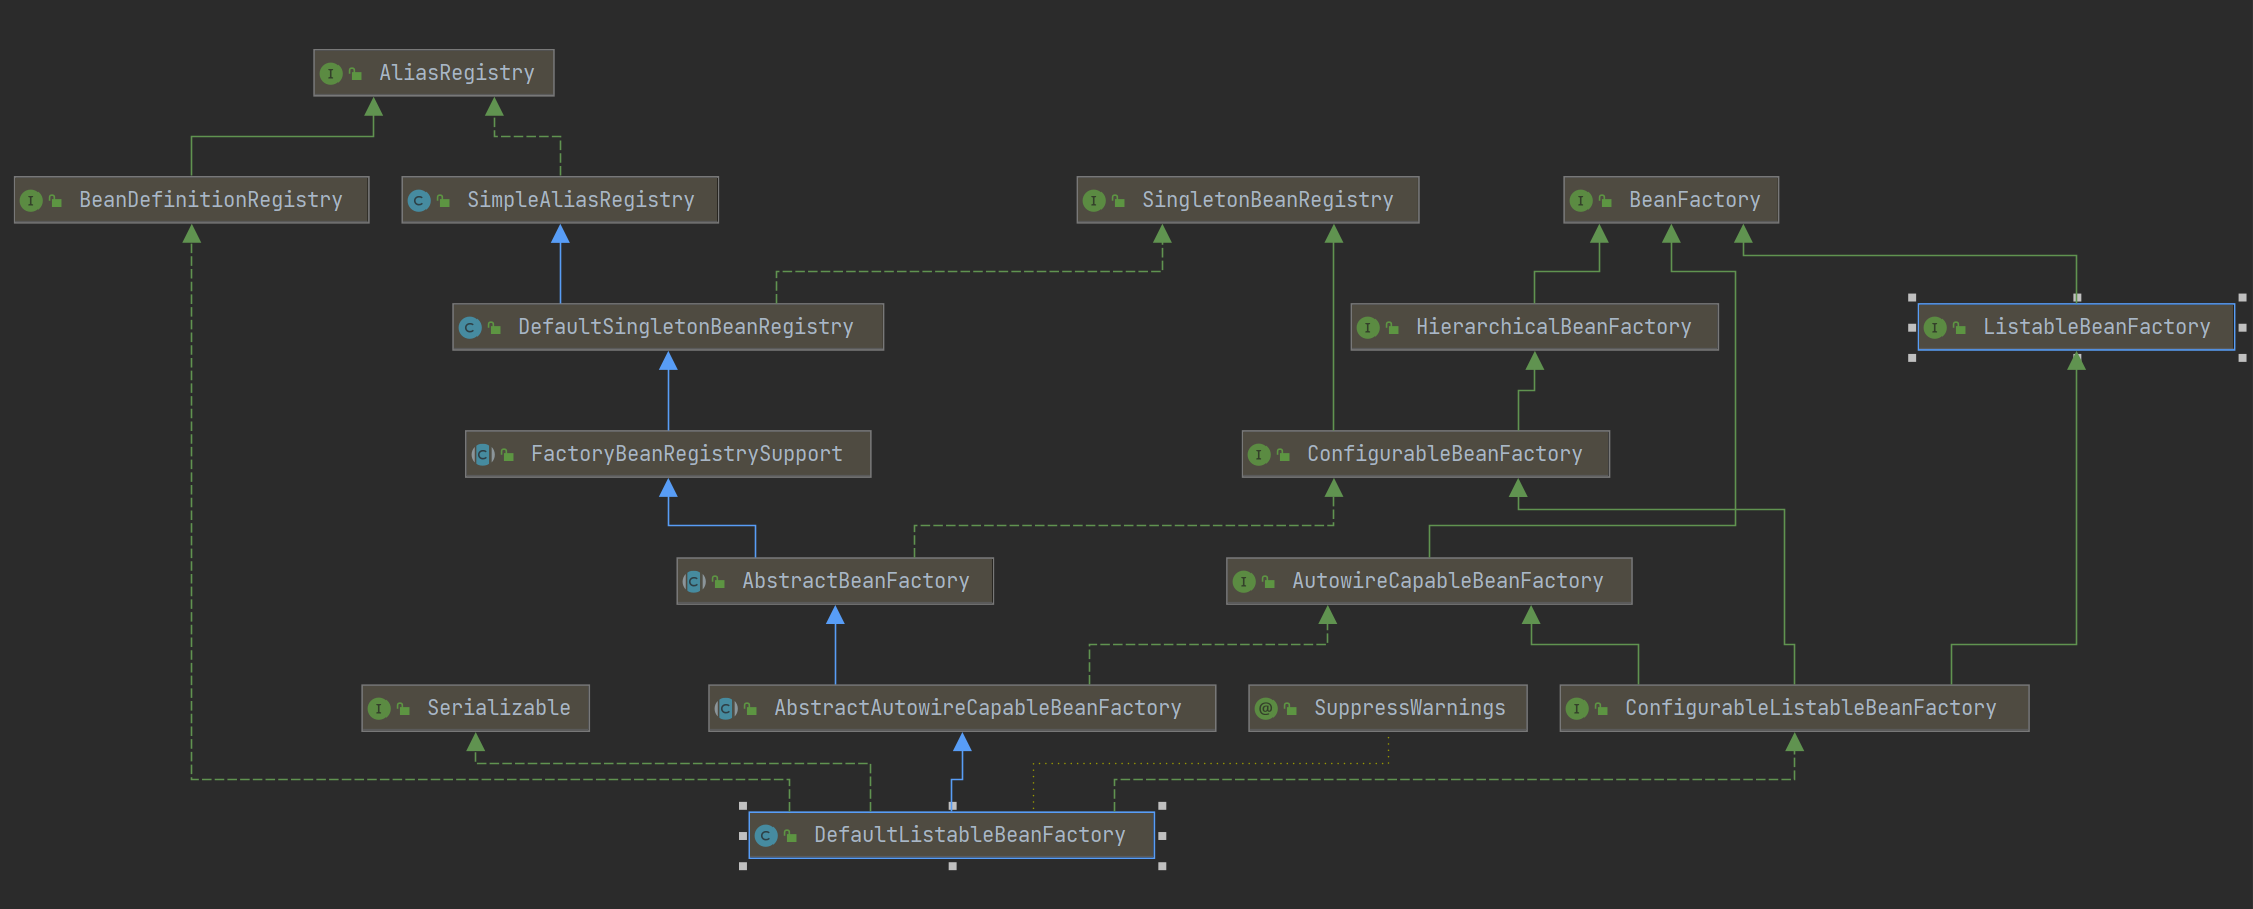Screen dimensions: 2253x909
Task: Click the annotation icon on SuppressWarnings node
Action: coord(1266,709)
